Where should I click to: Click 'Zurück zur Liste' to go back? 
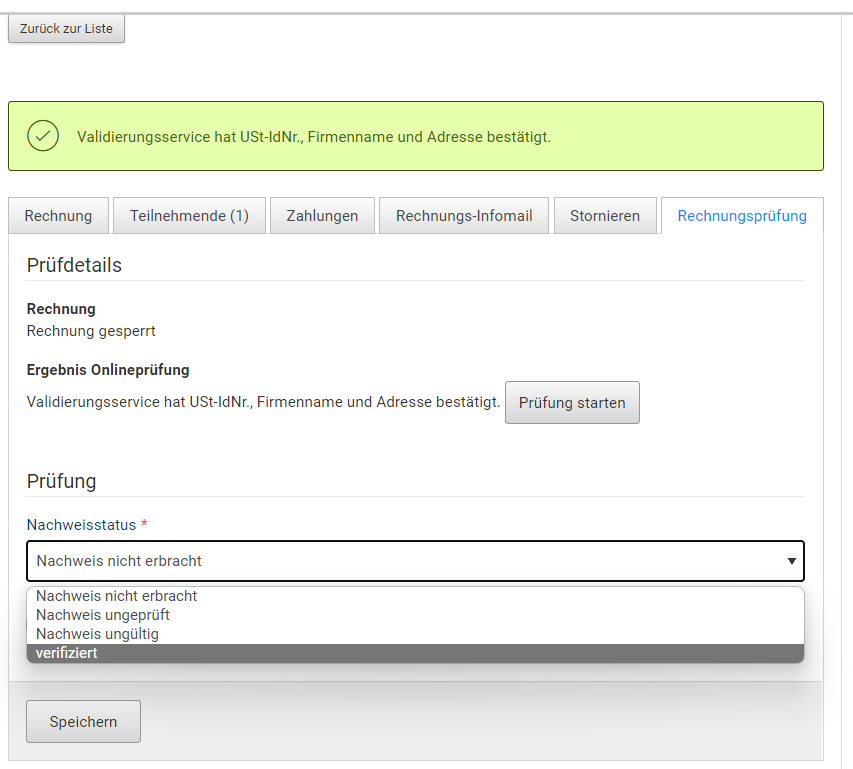coord(66,28)
